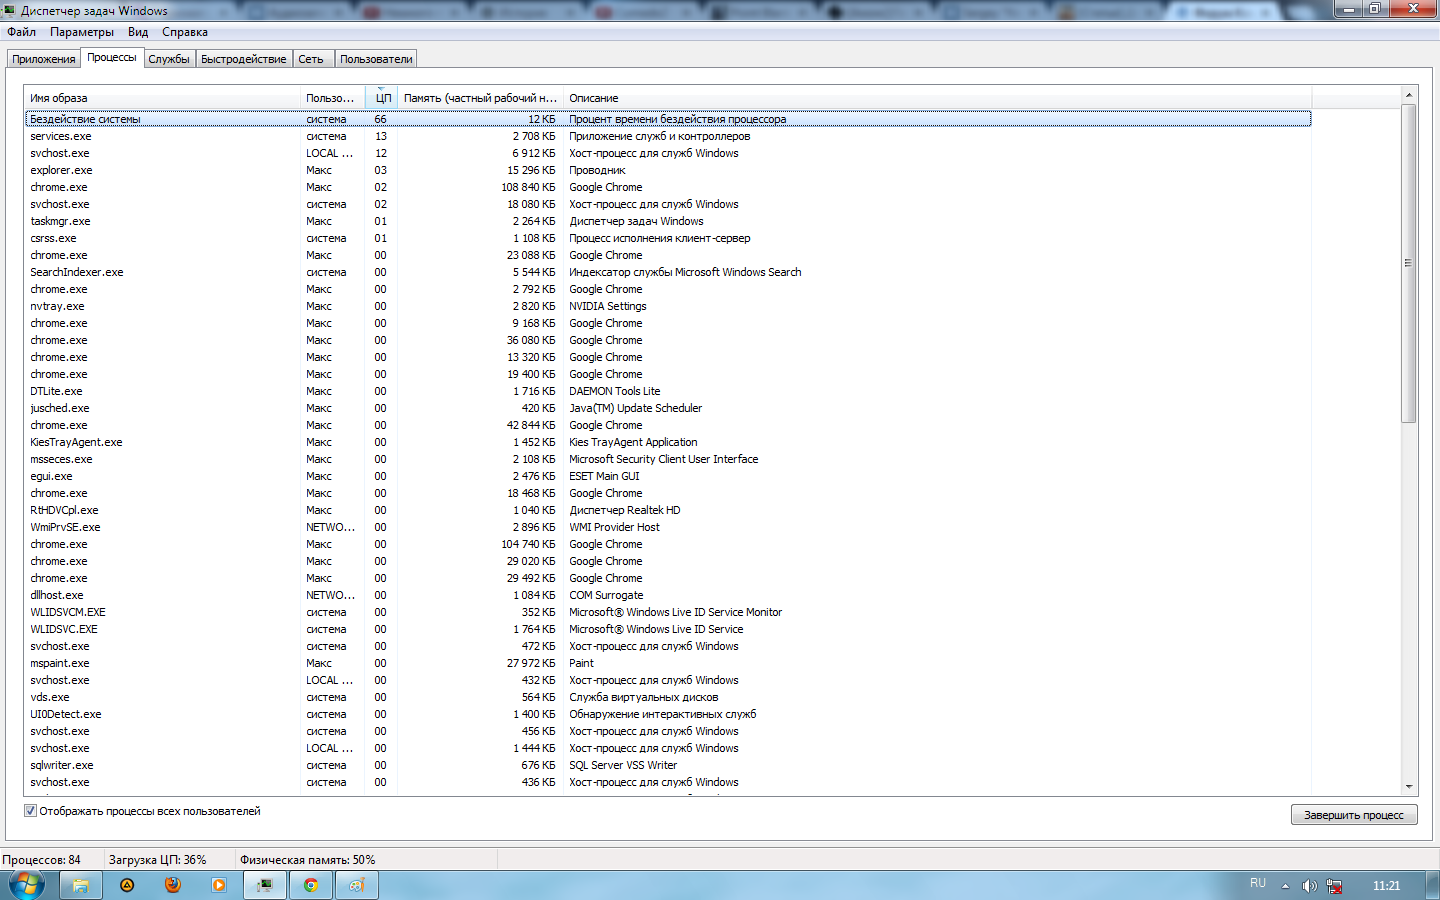1440x900 pixels.
Task: Select the csrss.exe process
Action: pyautogui.click(x=668, y=238)
